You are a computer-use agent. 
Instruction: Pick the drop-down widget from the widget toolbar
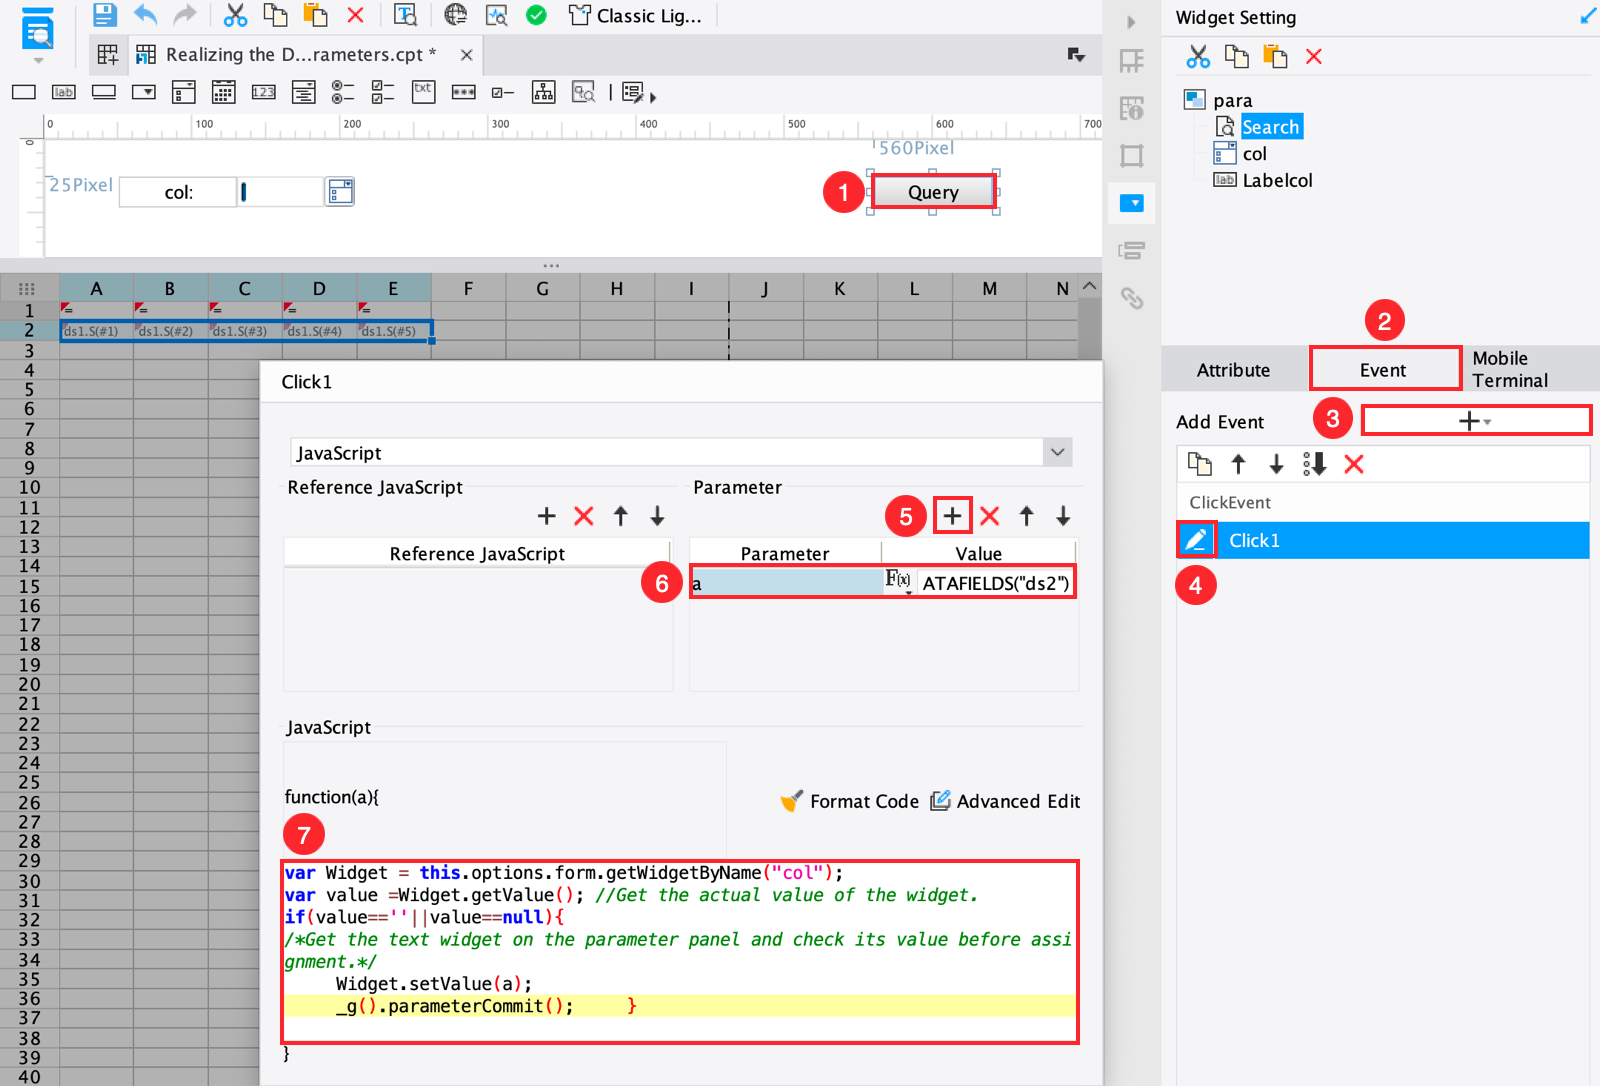click(144, 92)
